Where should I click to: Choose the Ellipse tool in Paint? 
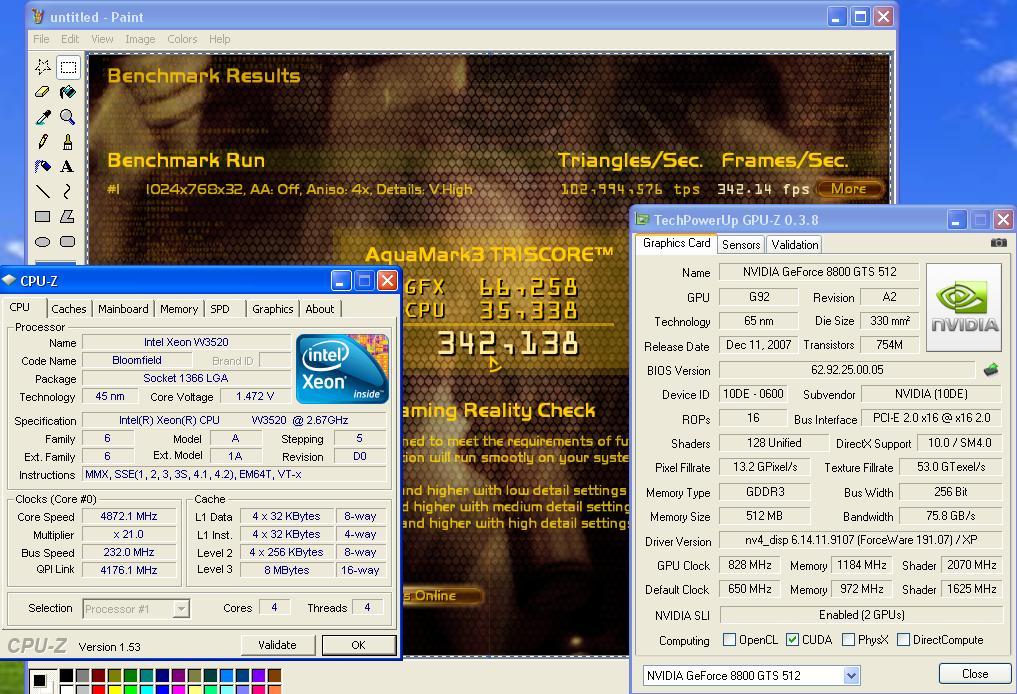click(43, 242)
